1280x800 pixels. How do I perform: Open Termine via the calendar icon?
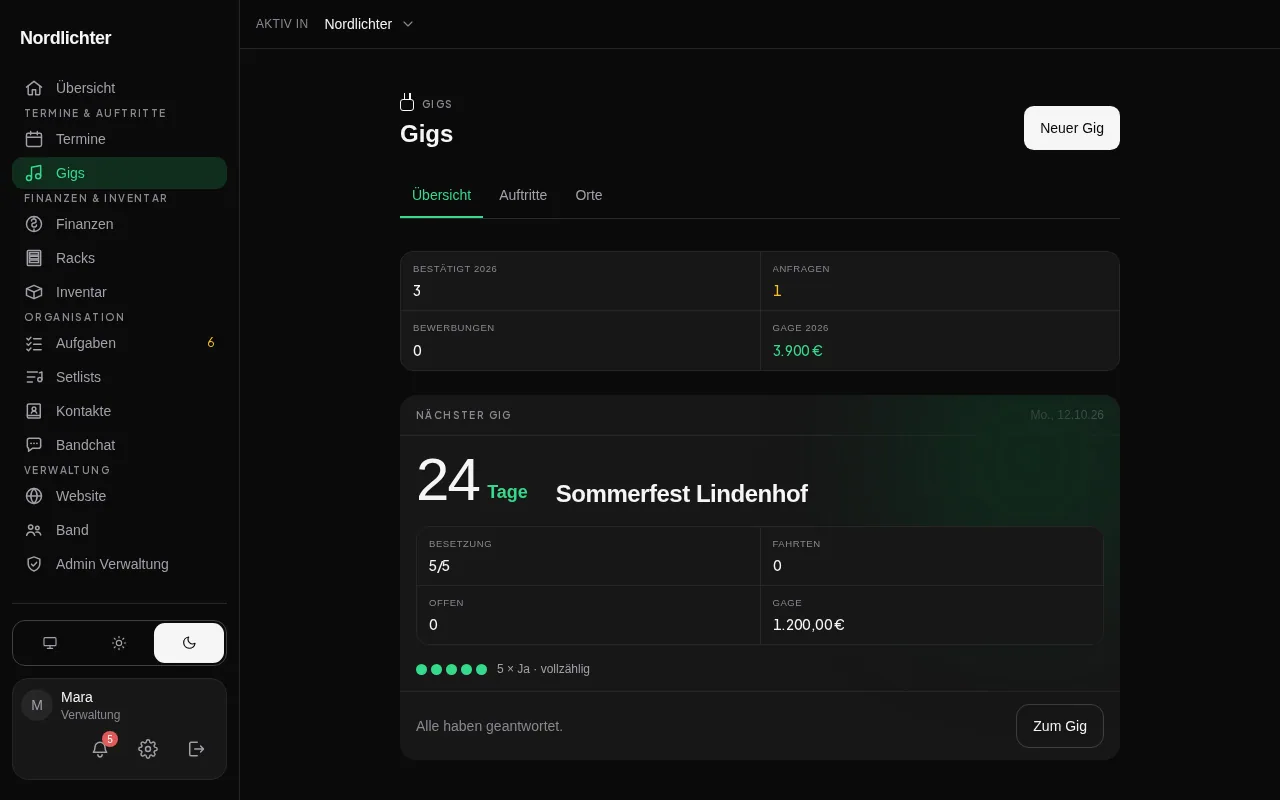[34, 139]
